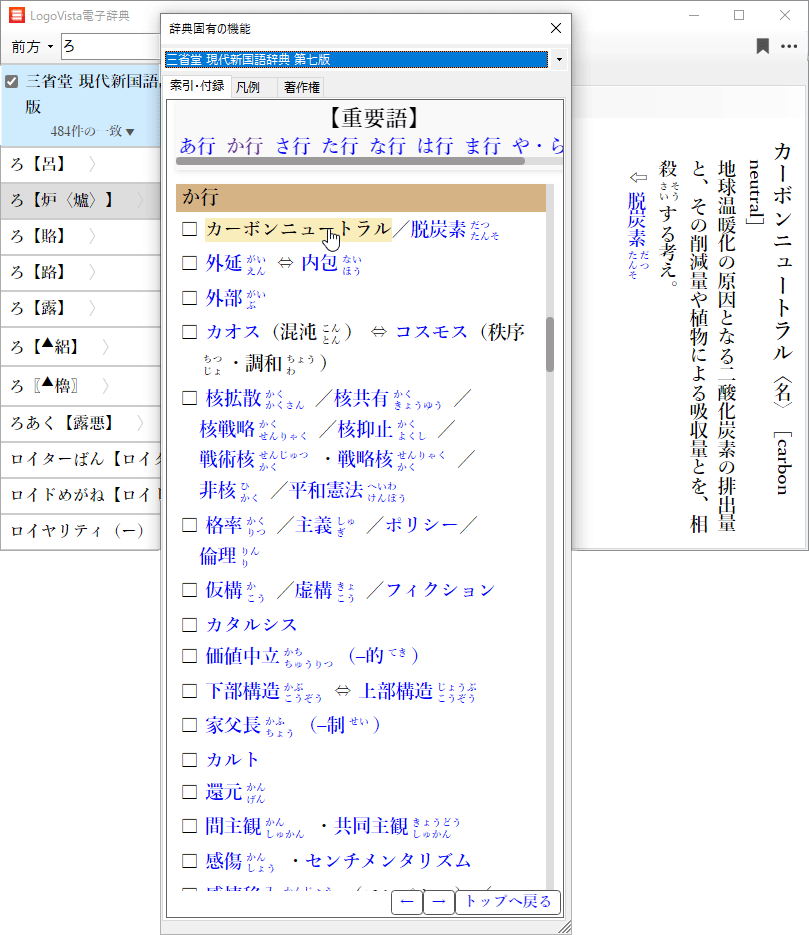
Task: Click the LogoVista app icon in title bar
Action: (x=17, y=15)
